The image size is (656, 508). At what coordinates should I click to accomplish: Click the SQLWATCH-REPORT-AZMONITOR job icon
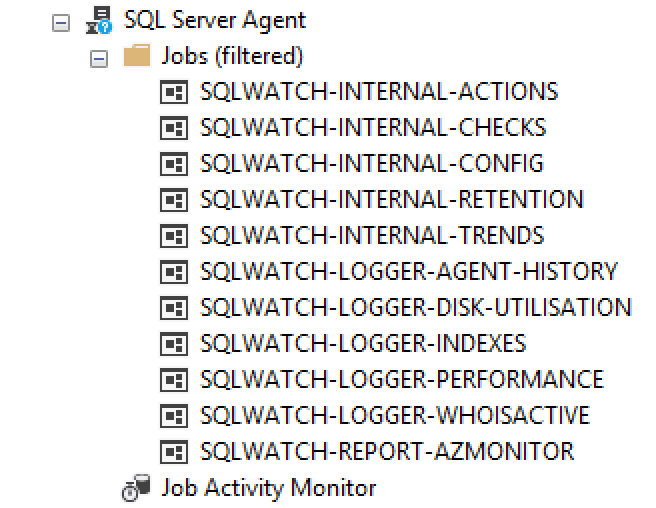[x=174, y=452]
